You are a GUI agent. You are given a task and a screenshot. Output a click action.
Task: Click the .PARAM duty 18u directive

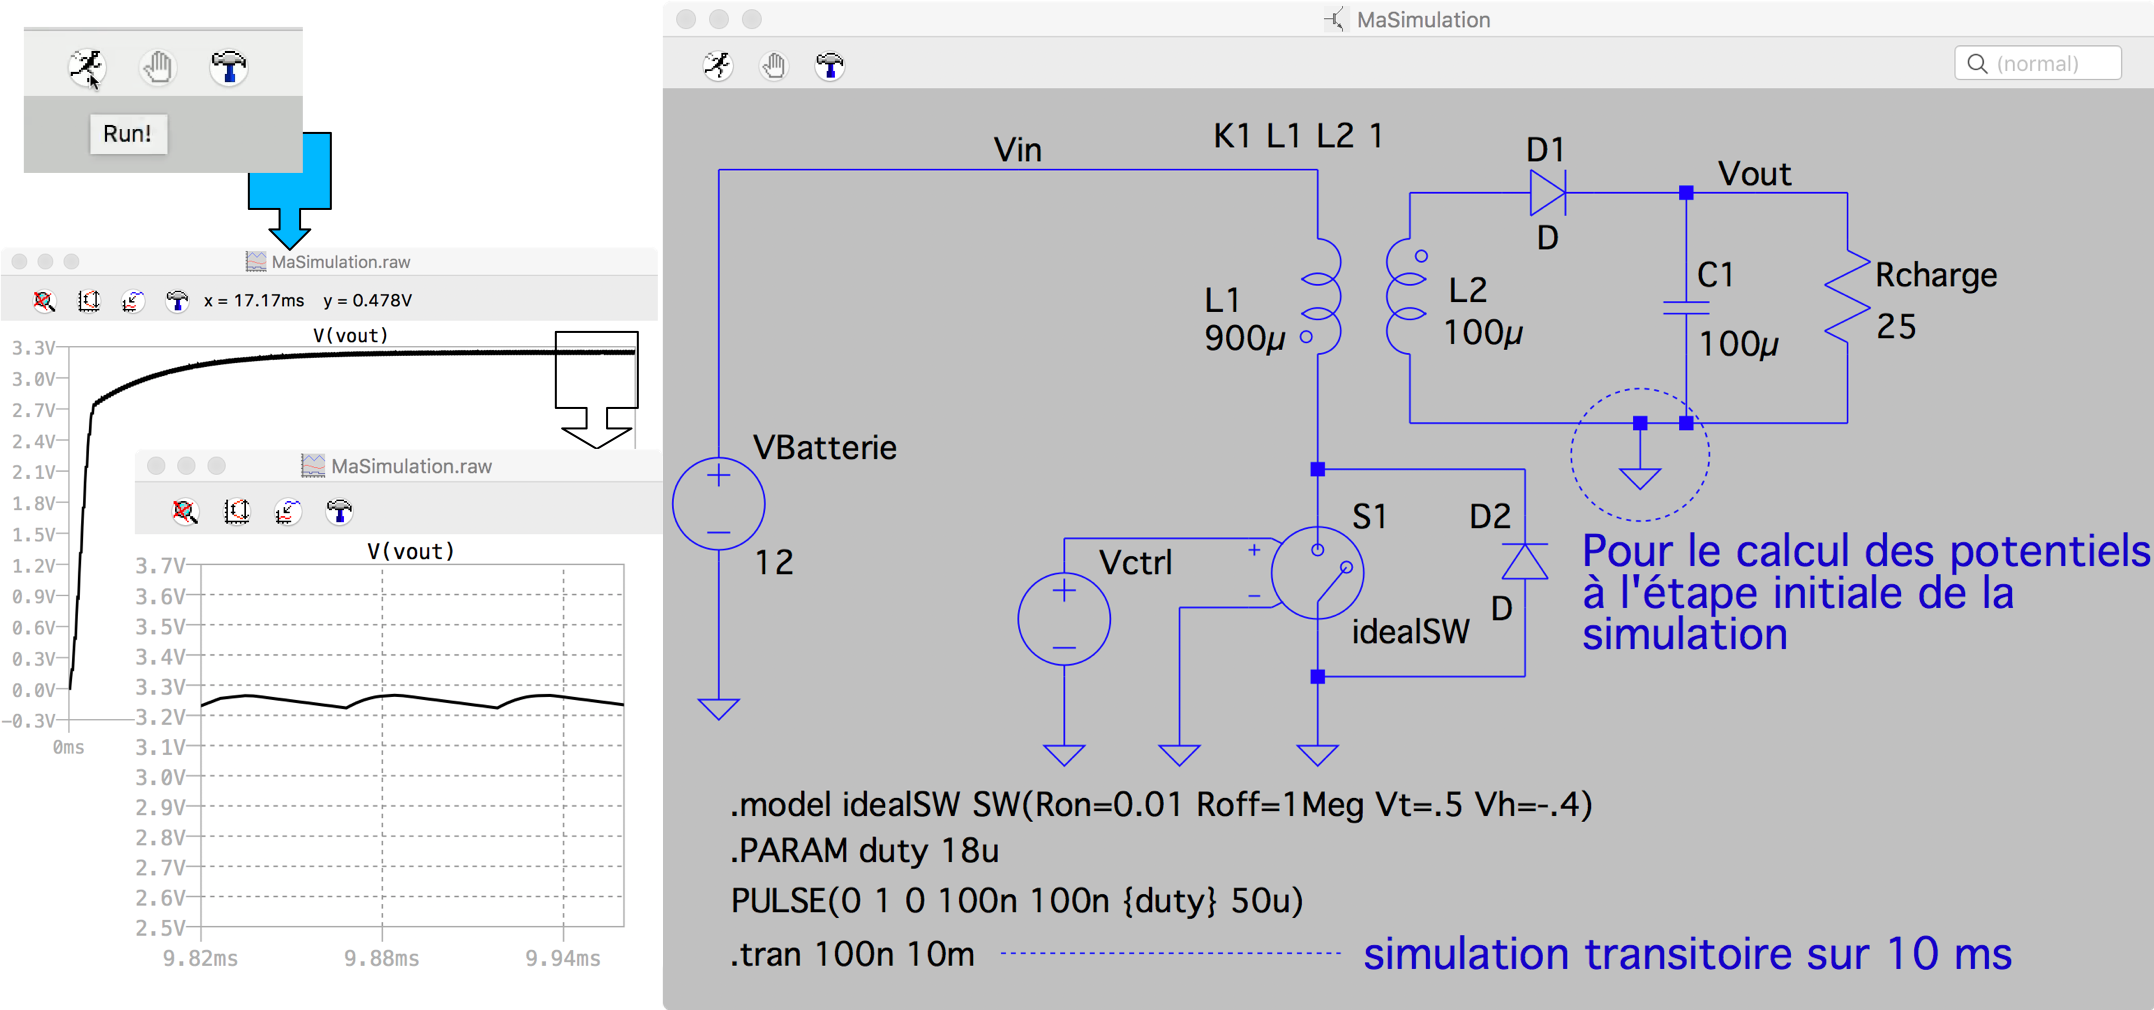pyautogui.click(x=865, y=851)
